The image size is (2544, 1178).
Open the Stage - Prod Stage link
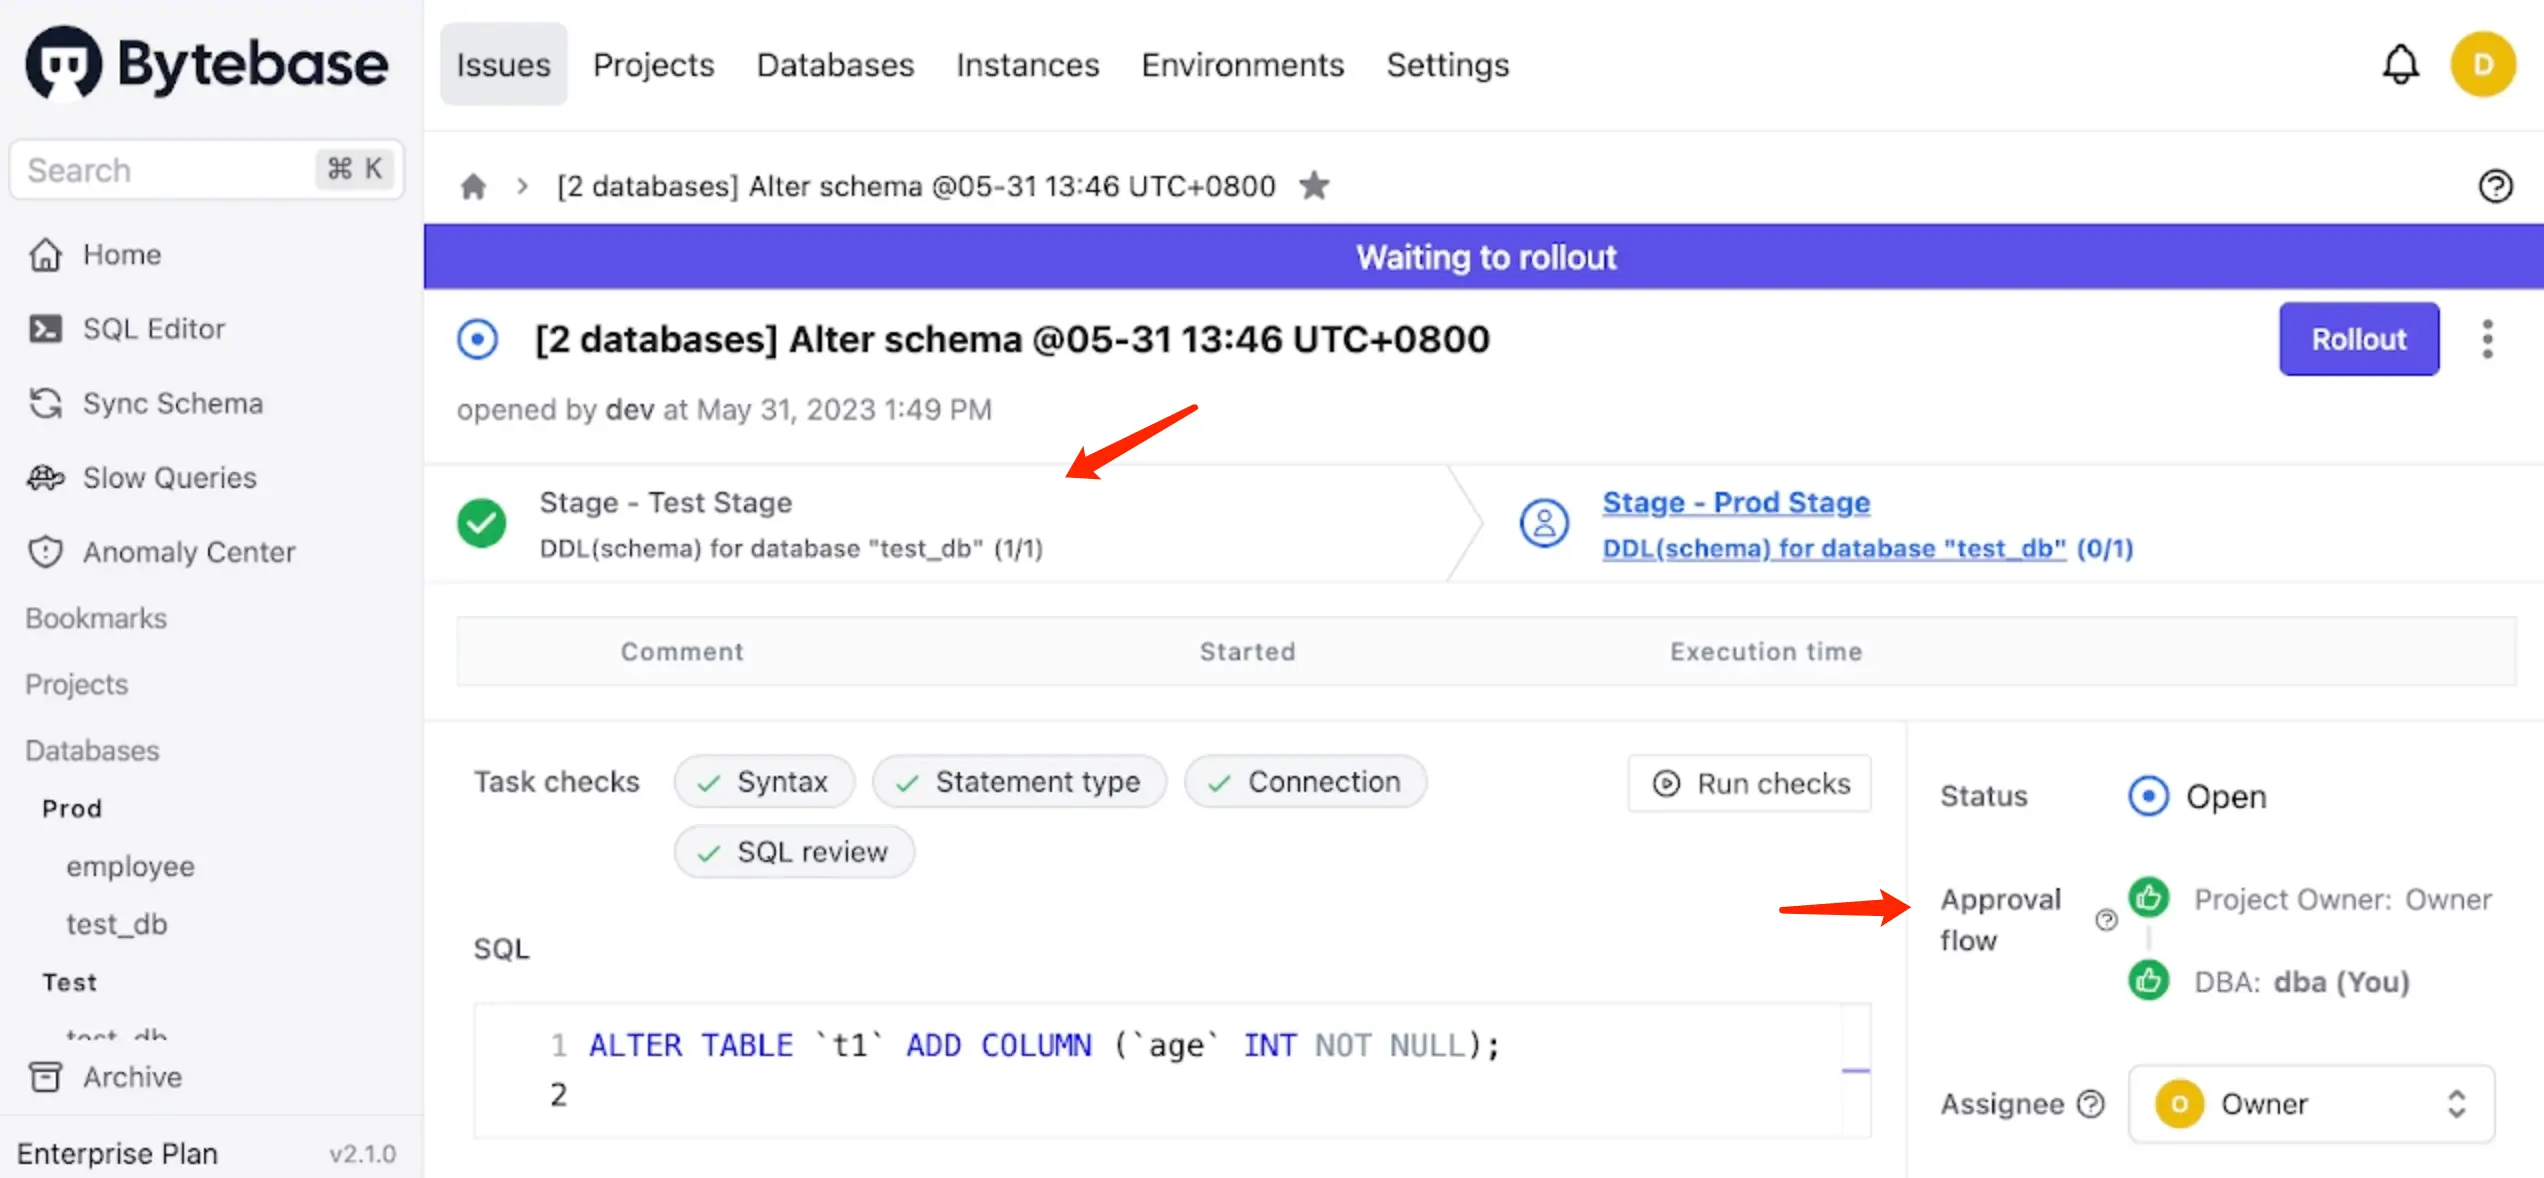1735,502
